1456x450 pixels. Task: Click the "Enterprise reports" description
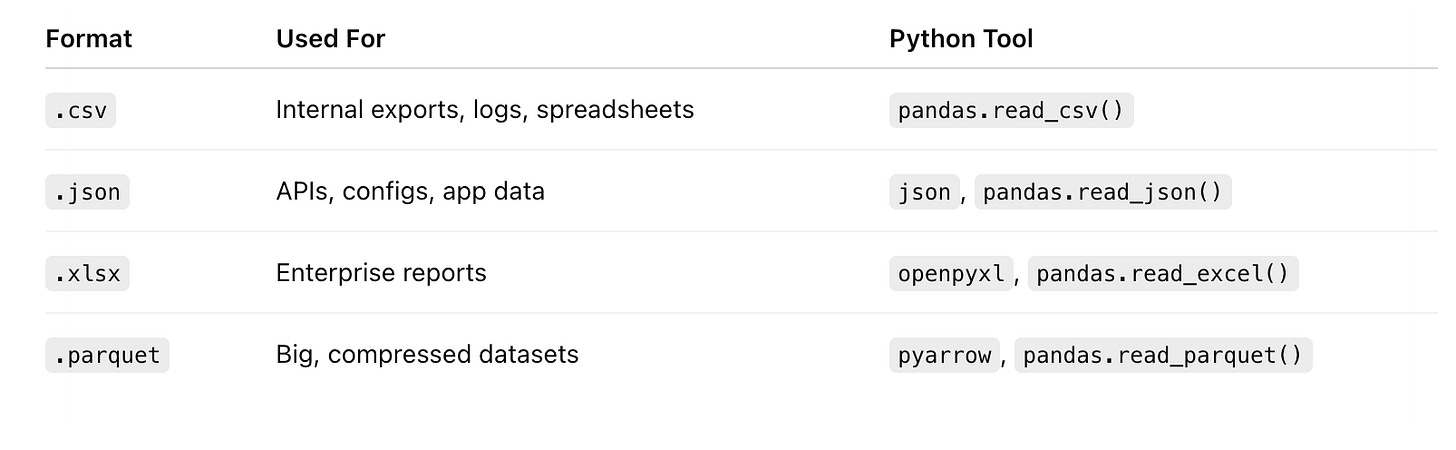point(381,273)
